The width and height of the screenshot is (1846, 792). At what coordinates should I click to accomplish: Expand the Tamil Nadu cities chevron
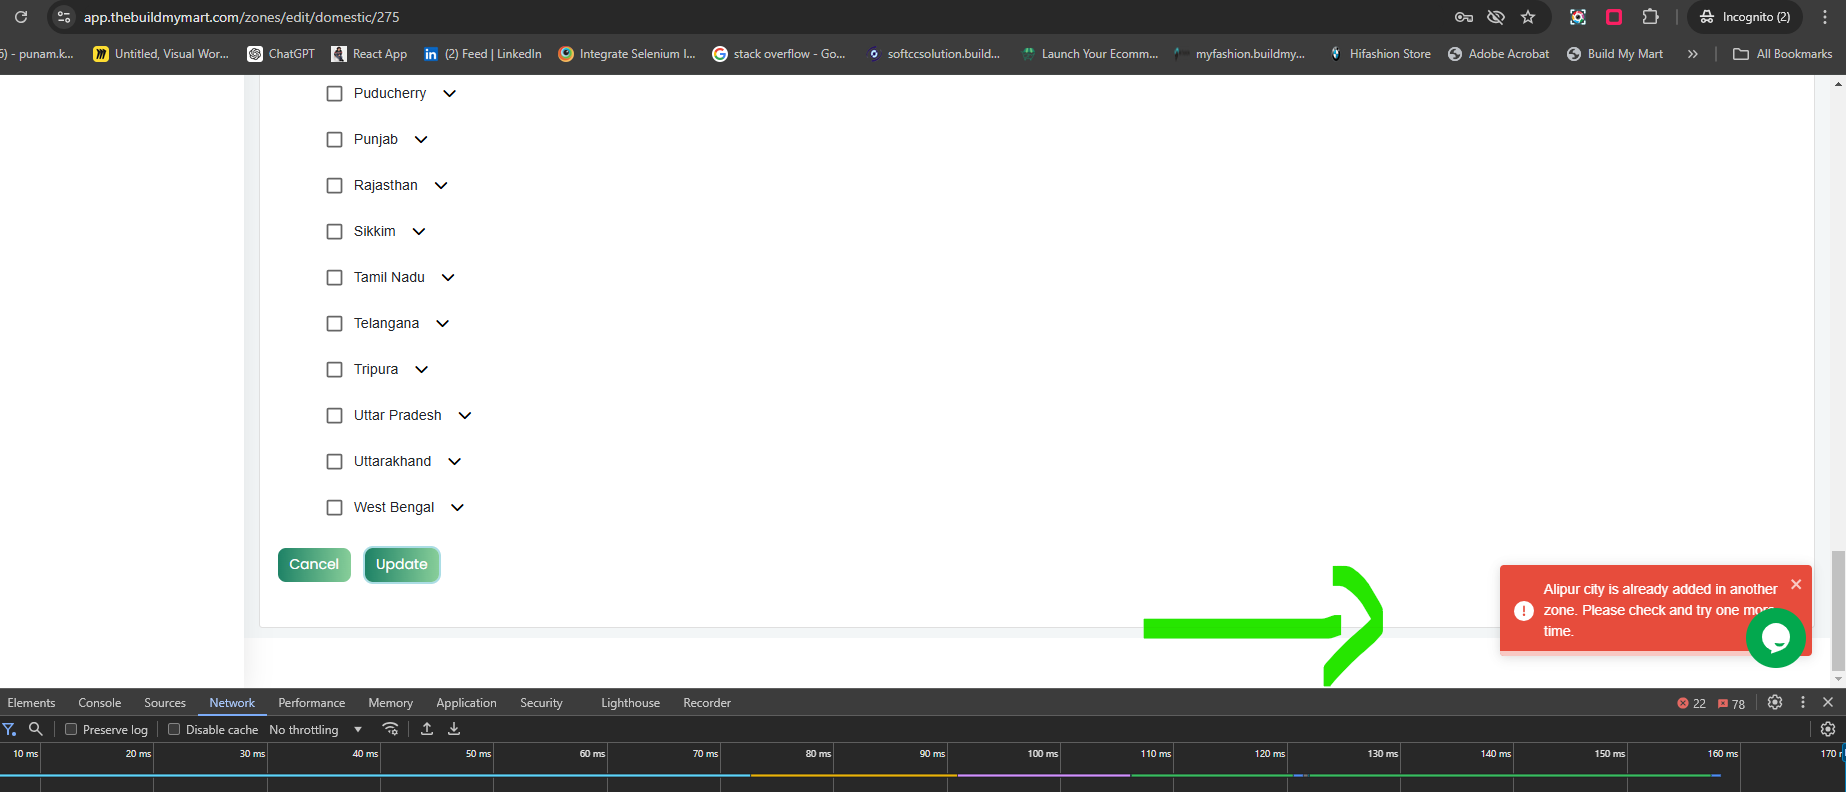tap(448, 277)
